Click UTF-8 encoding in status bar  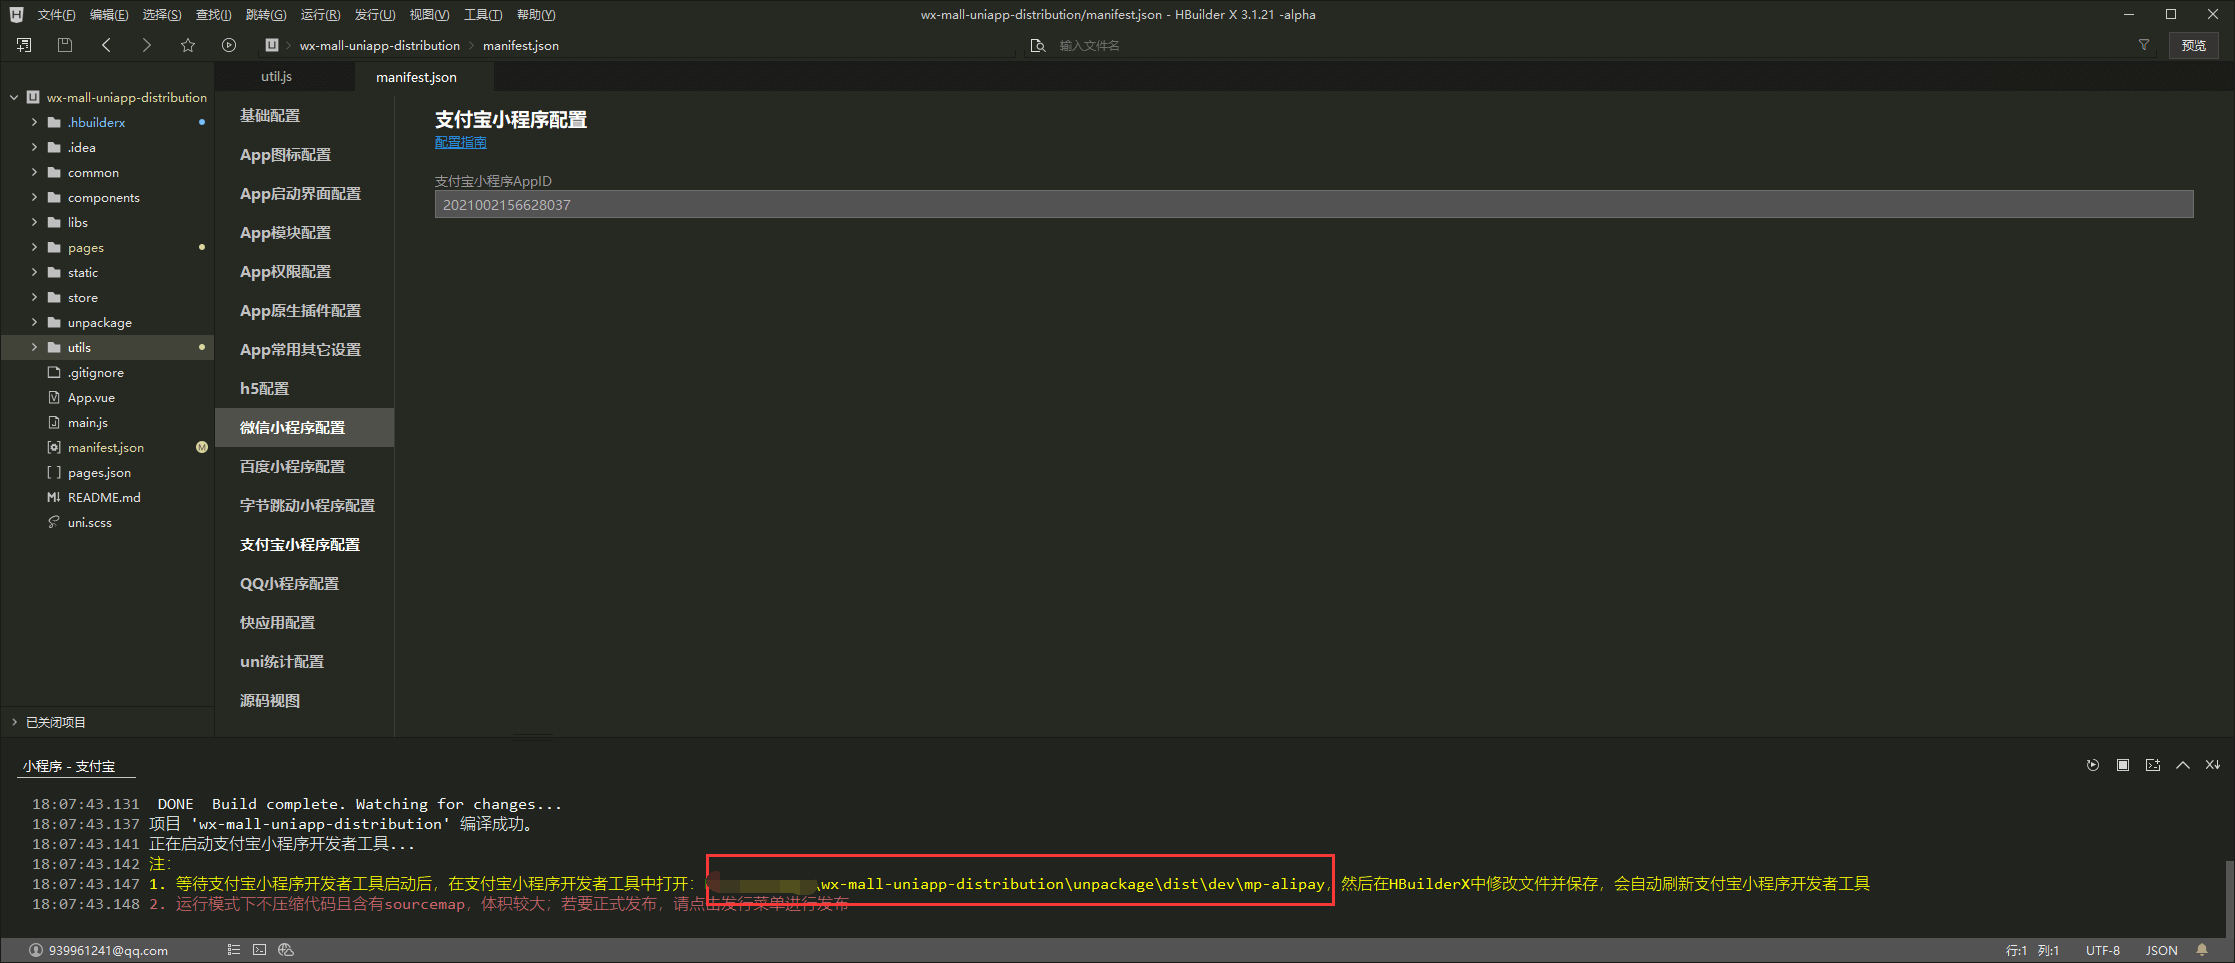[2103, 950]
